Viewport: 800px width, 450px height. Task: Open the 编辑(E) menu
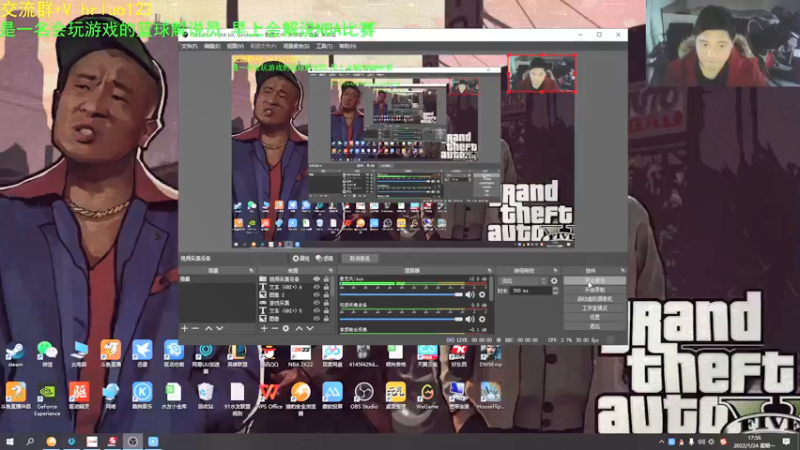[x=212, y=46]
